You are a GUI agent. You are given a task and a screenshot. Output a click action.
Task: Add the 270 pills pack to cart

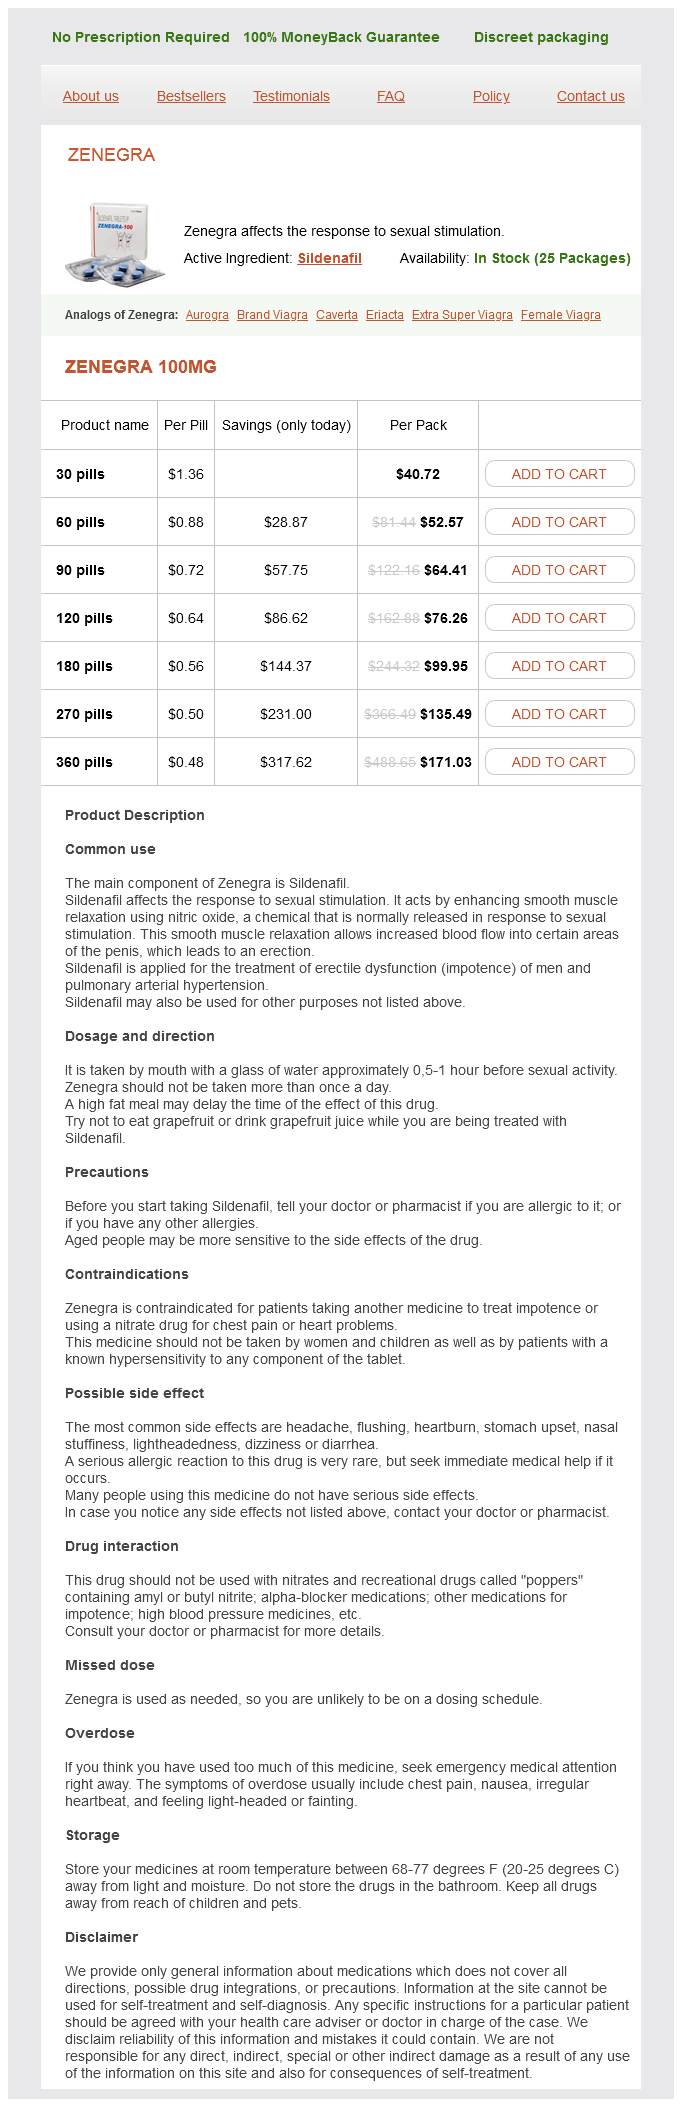click(x=559, y=714)
